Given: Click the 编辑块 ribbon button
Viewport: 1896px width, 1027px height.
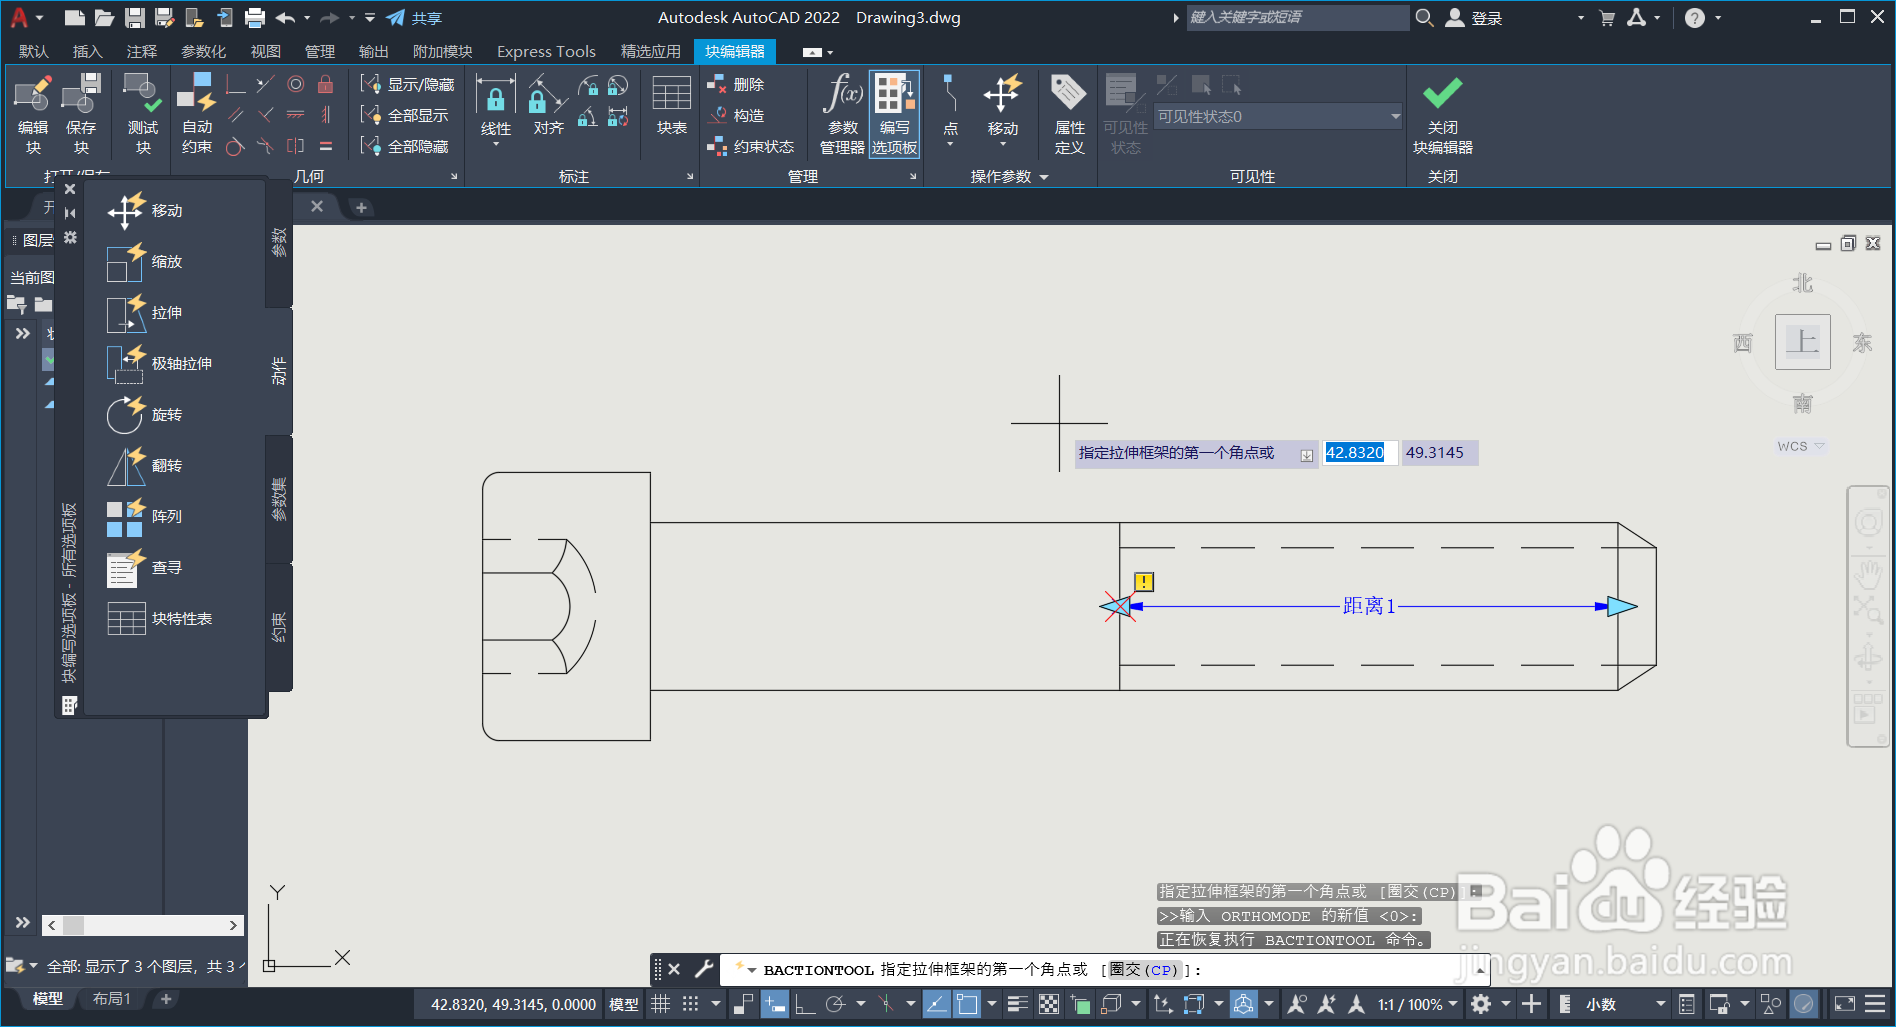Looking at the screenshot, I should [x=33, y=114].
